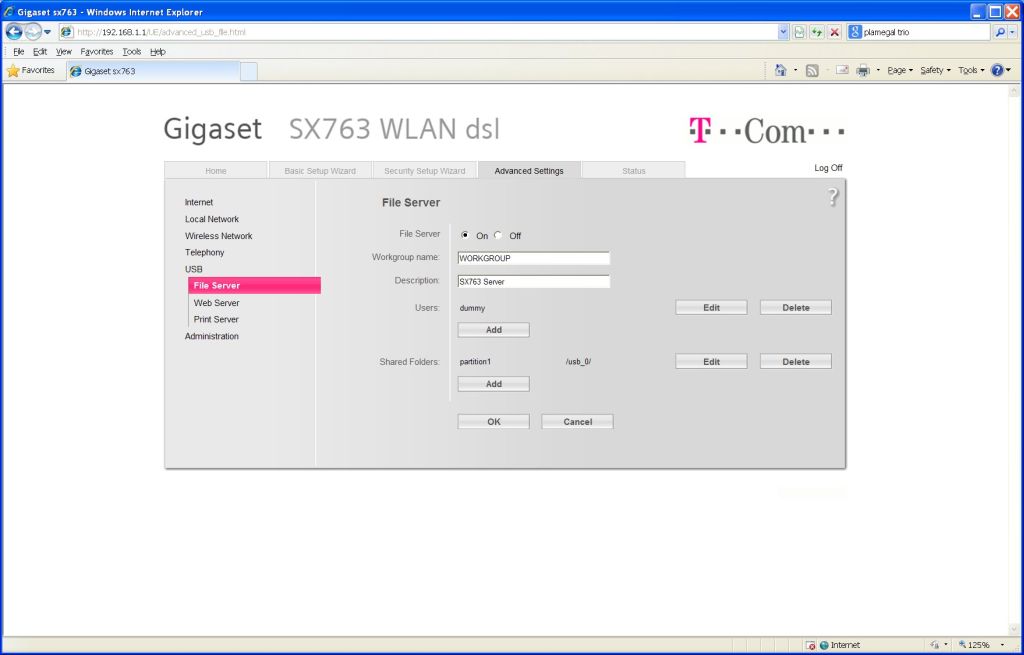The height and width of the screenshot is (655, 1024).
Task: Click the browser Forward arrow button
Action: coord(33,31)
